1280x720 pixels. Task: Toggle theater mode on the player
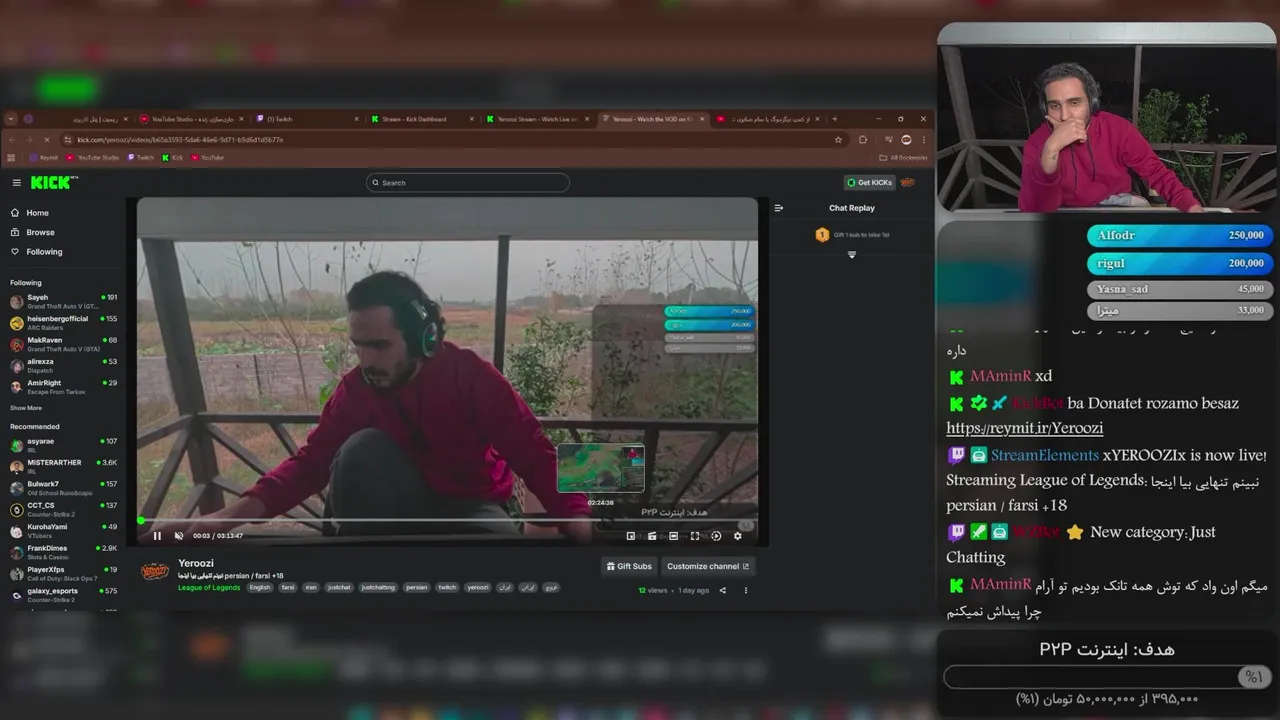pyautogui.click(x=673, y=536)
